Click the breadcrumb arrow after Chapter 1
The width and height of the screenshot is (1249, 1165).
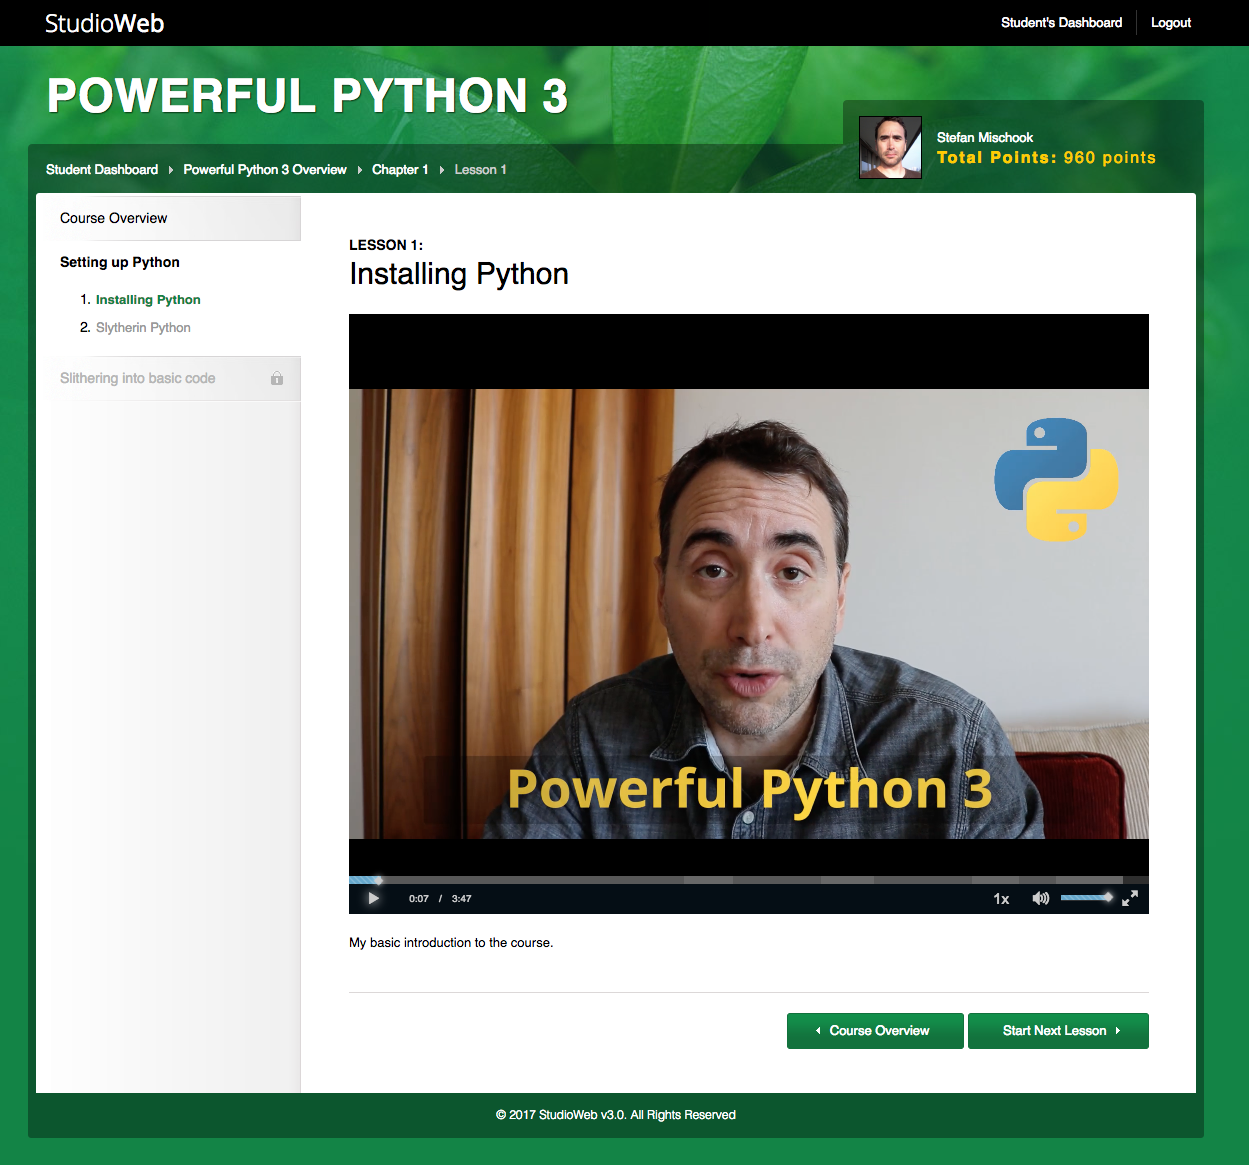pyautogui.click(x=441, y=169)
